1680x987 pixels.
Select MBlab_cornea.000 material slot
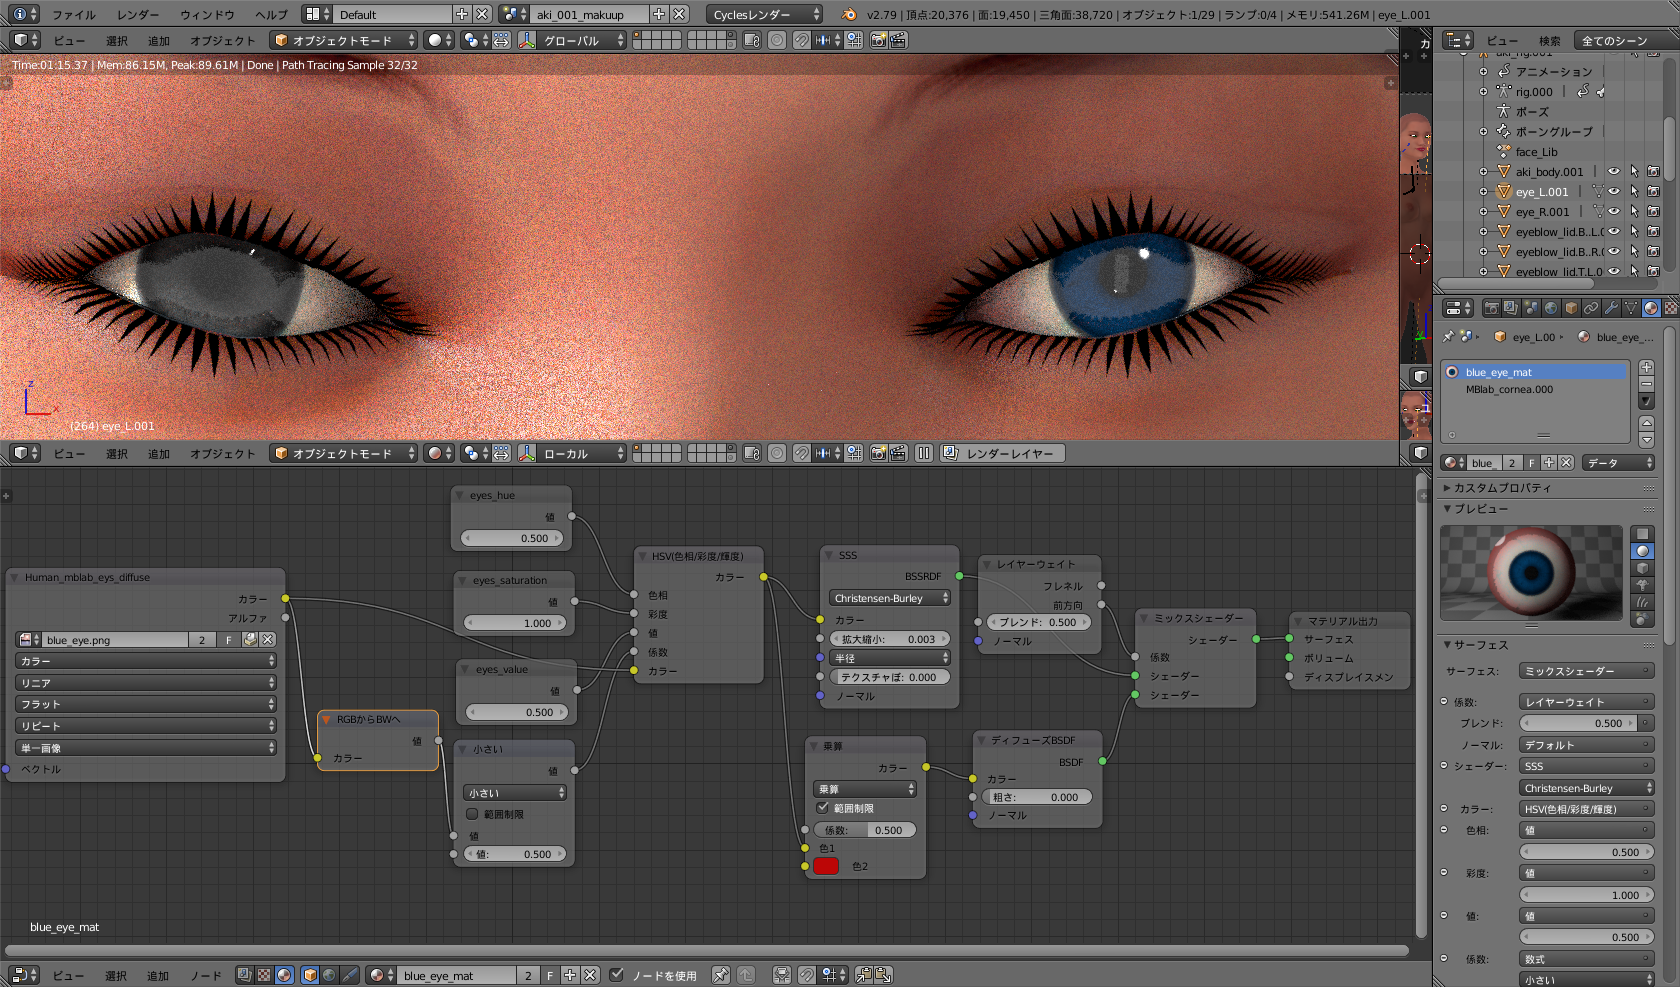1509,390
